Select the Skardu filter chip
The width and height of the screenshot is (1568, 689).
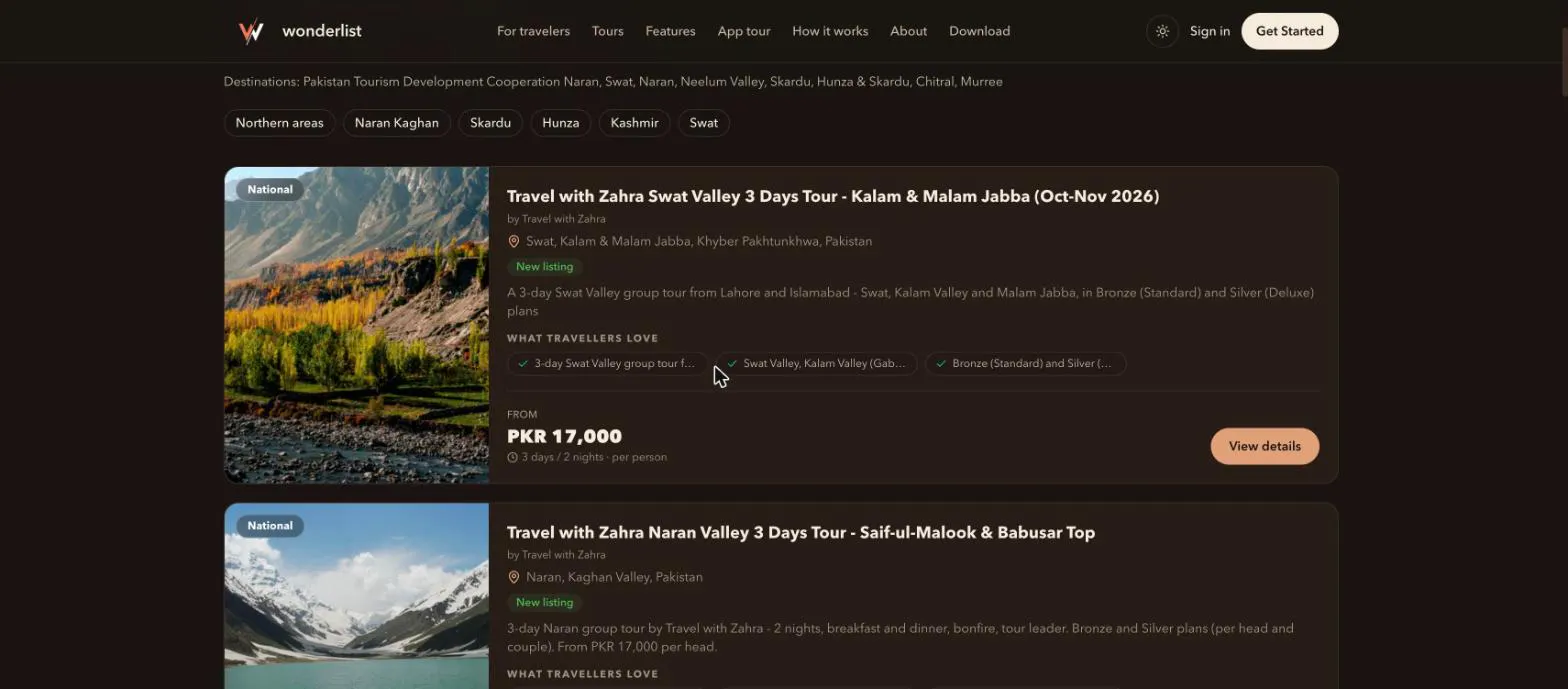[490, 123]
